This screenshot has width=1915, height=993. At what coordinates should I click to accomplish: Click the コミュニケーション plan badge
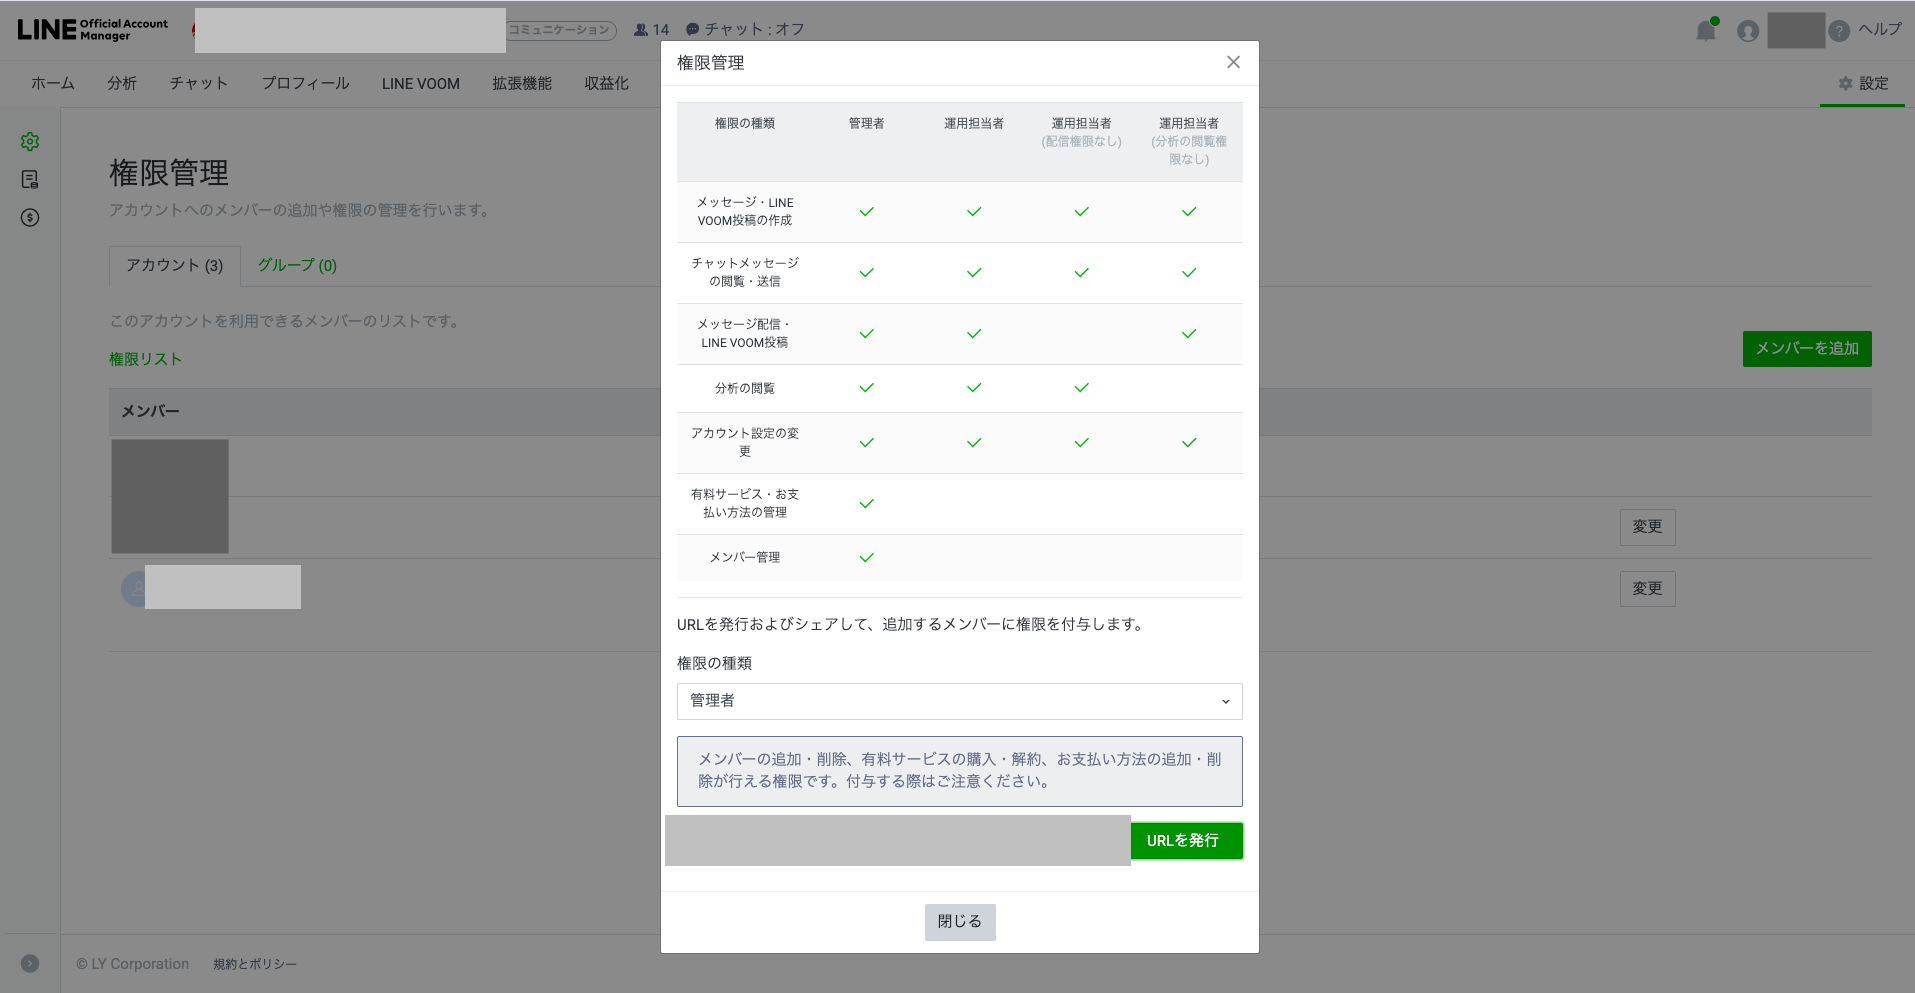coord(560,31)
